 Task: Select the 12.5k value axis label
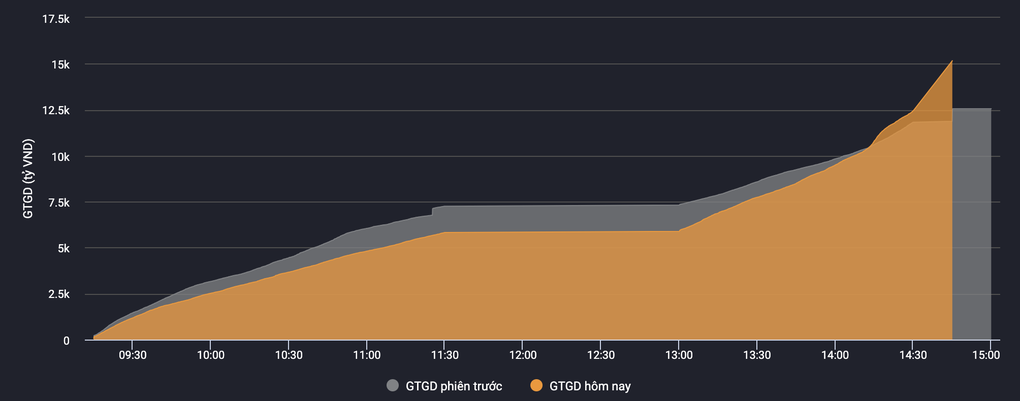click(54, 111)
